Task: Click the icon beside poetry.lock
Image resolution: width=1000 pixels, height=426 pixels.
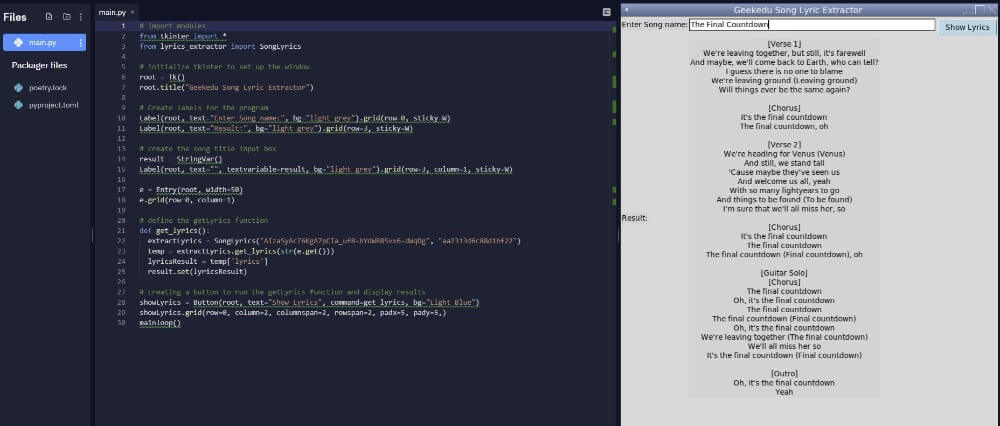Action: [x=18, y=88]
